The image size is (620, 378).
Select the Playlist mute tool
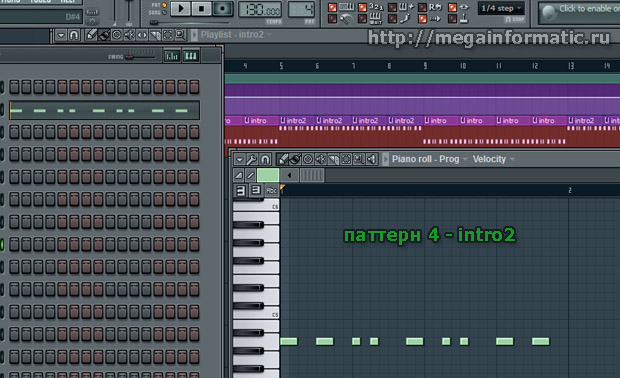(x=129, y=35)
